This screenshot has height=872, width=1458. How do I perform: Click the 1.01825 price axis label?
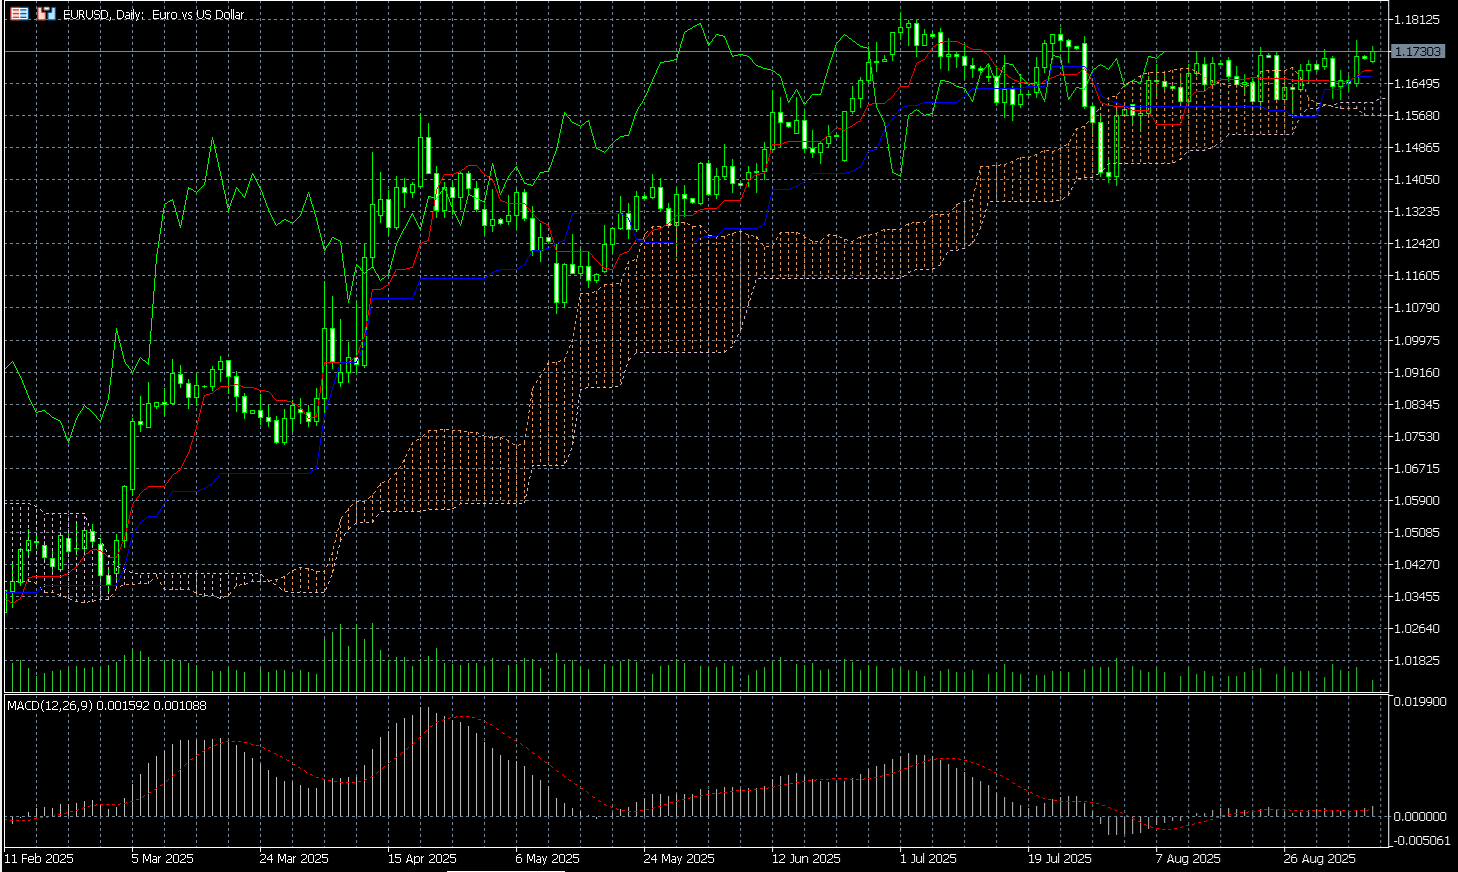click(x=1416, y=661)
